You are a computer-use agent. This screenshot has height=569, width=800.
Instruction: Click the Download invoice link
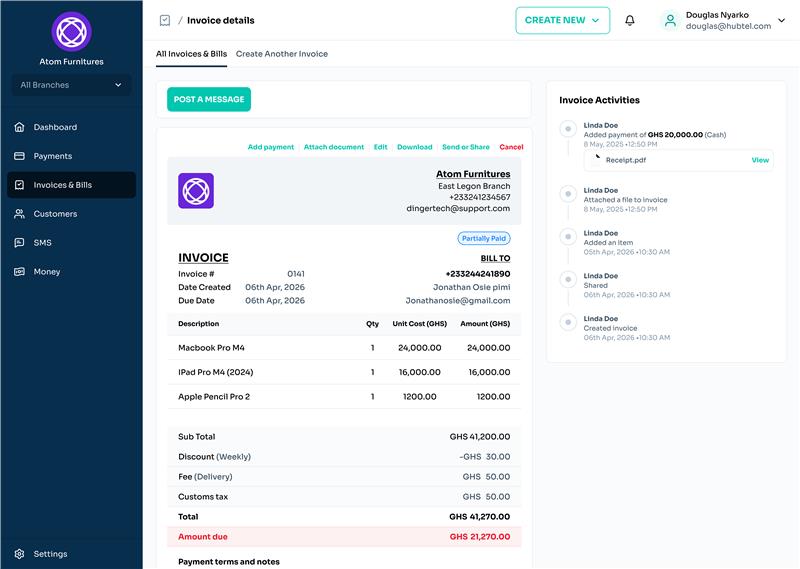click(414, 147)
